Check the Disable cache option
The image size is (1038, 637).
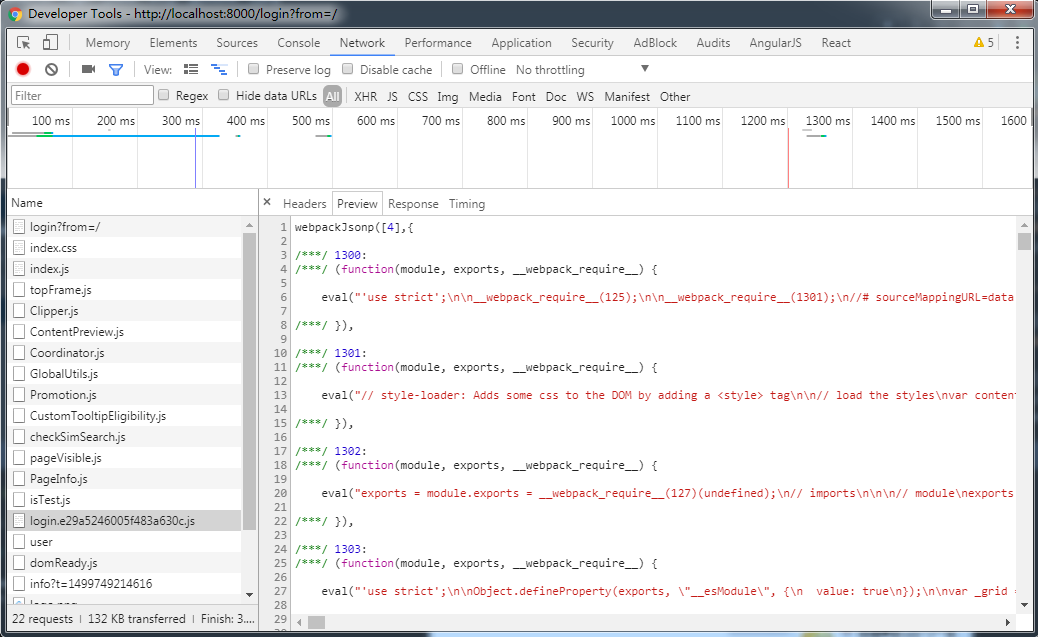pos(347,69)
